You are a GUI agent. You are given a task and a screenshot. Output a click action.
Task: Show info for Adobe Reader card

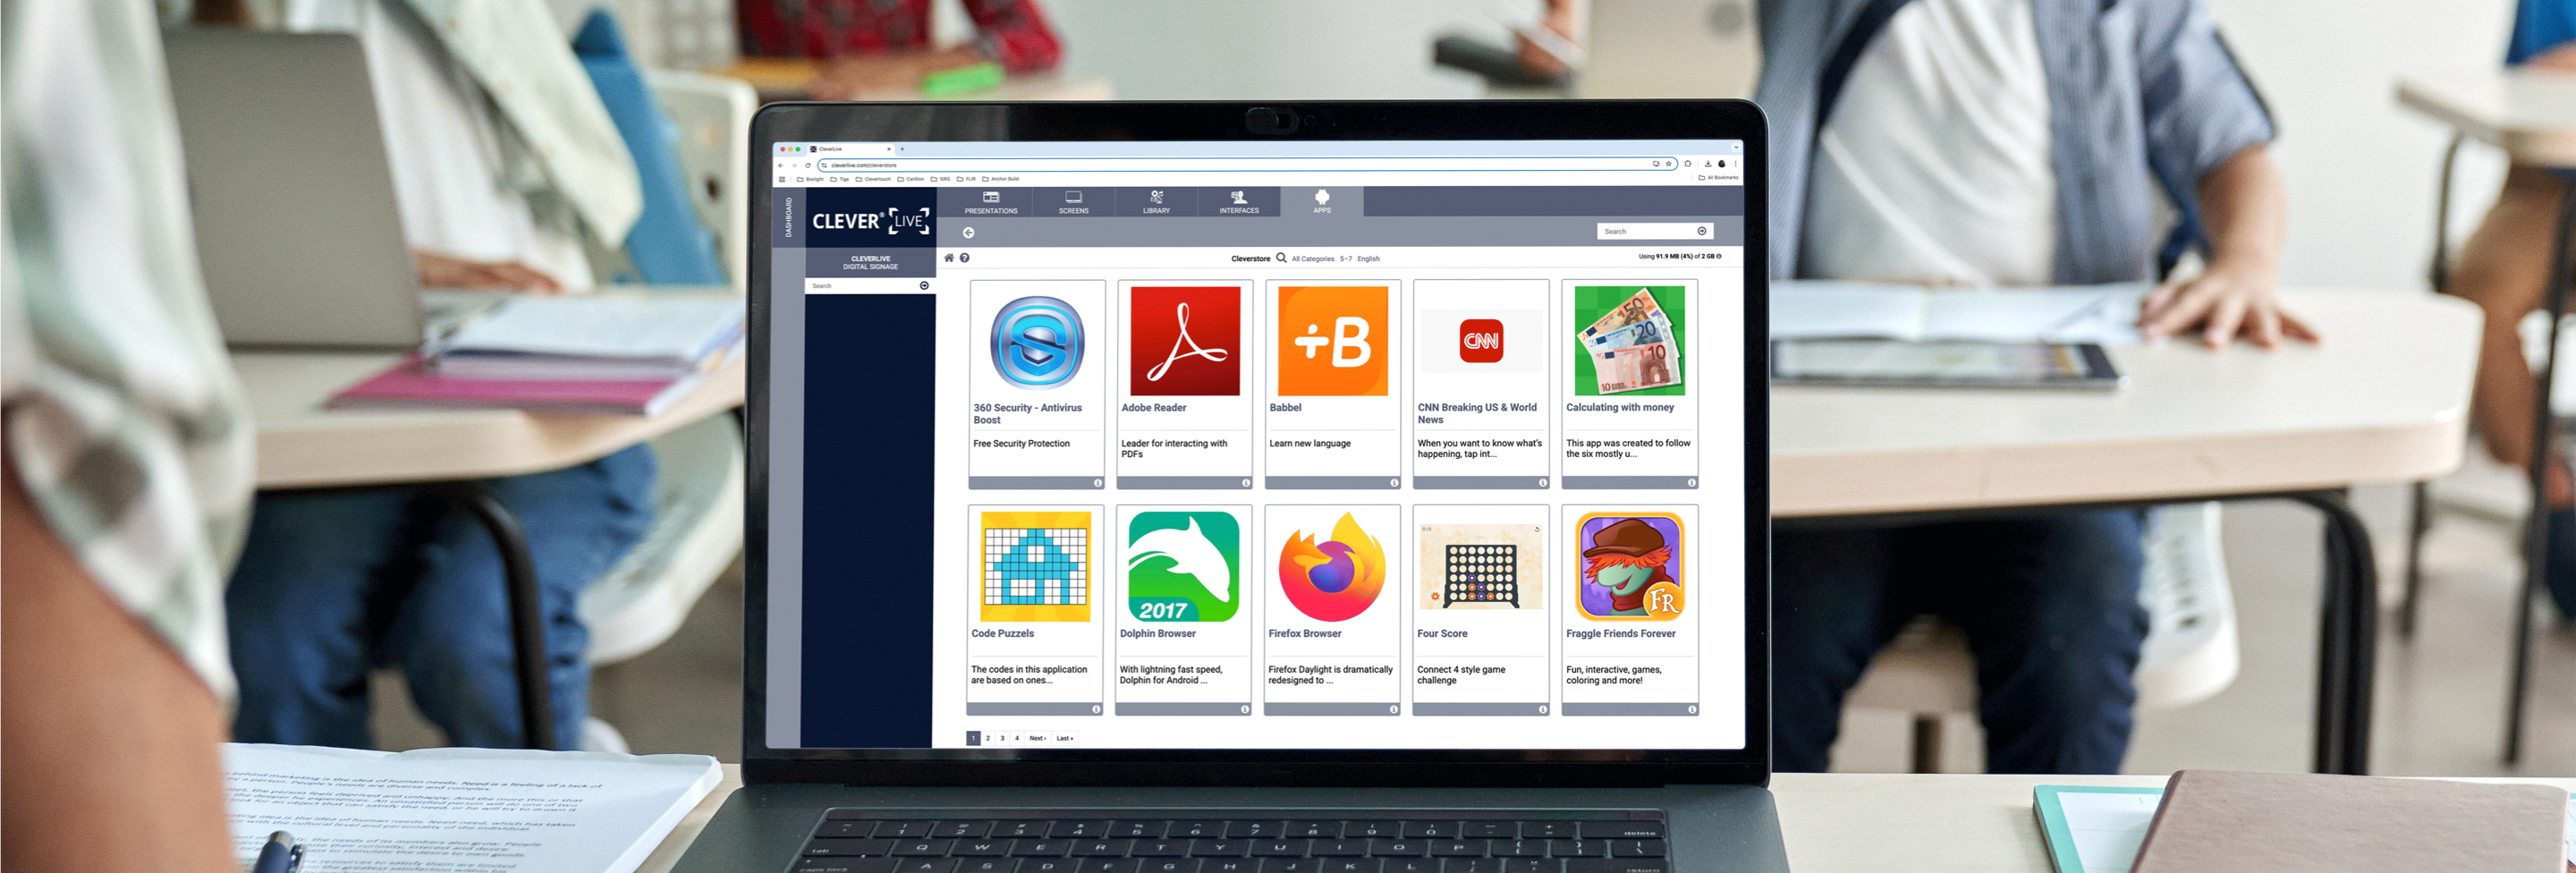tap(1245, 483)
